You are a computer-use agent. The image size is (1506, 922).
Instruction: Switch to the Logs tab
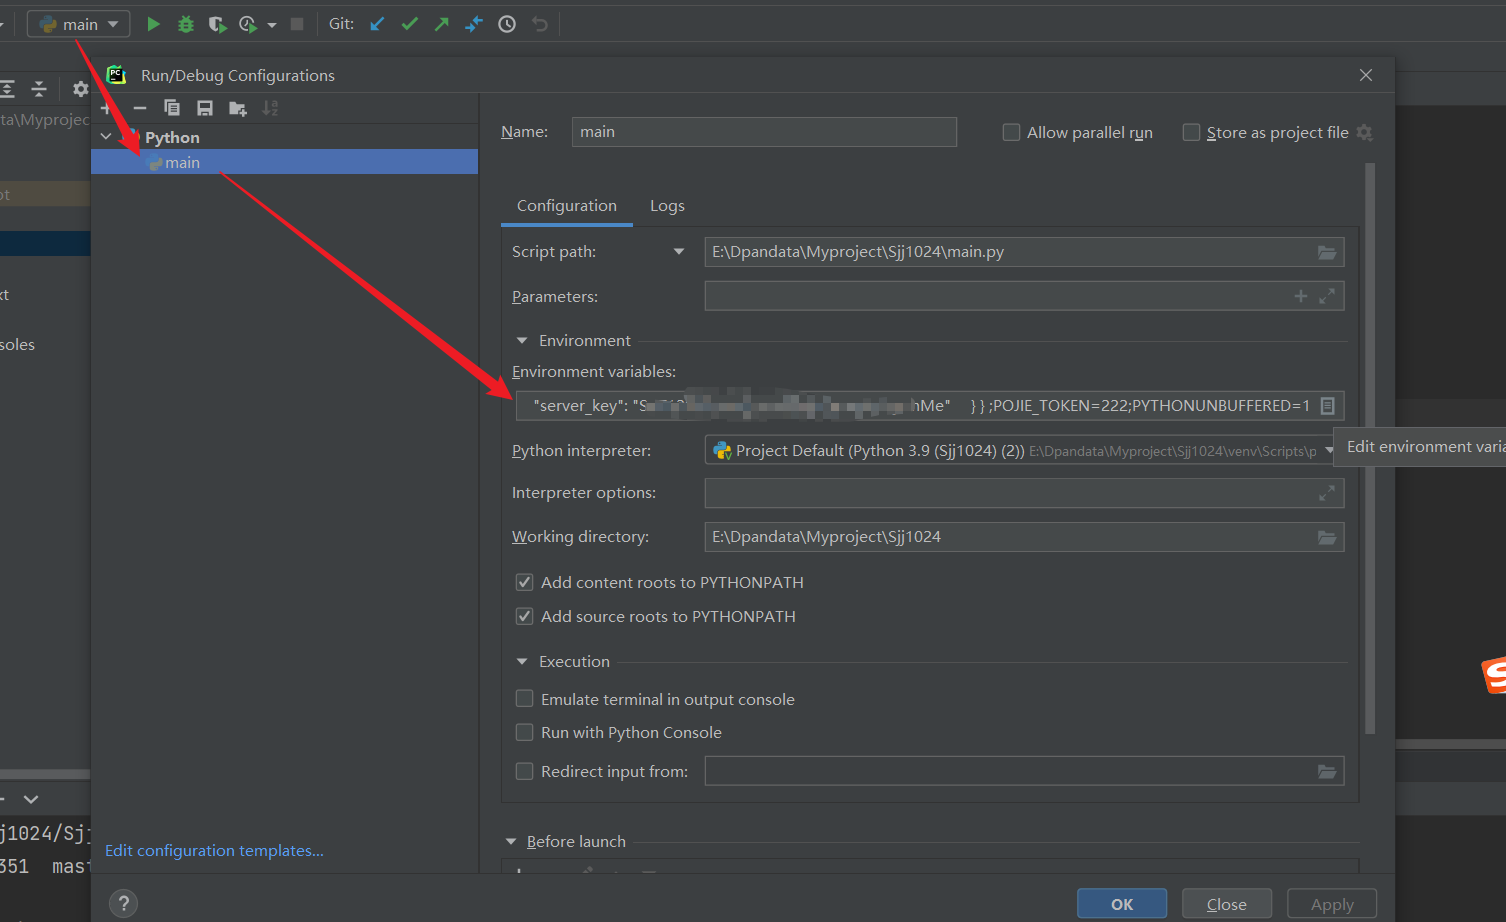667,206
